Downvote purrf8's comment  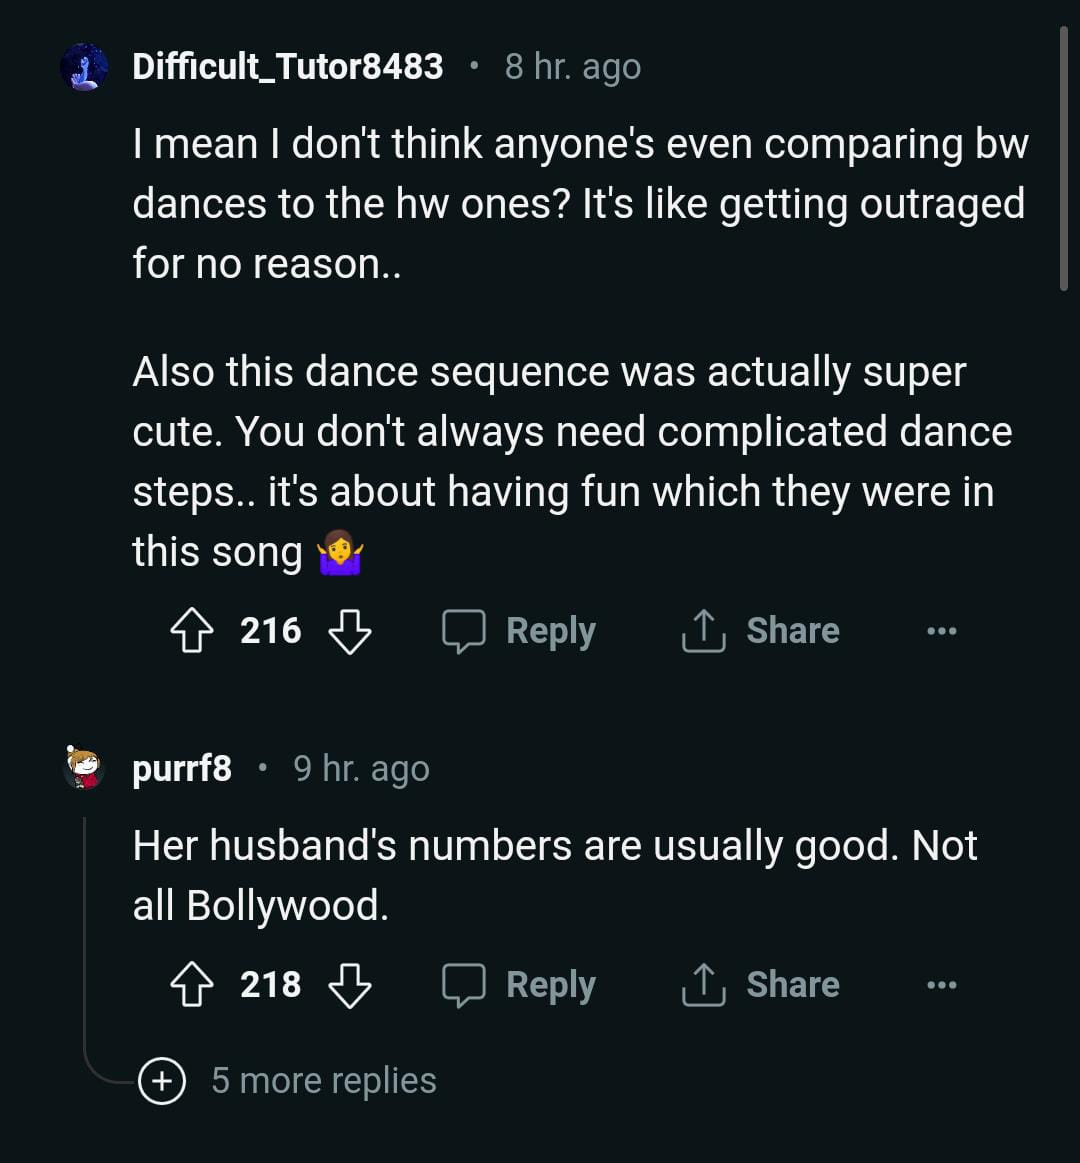tap(350, 985)
